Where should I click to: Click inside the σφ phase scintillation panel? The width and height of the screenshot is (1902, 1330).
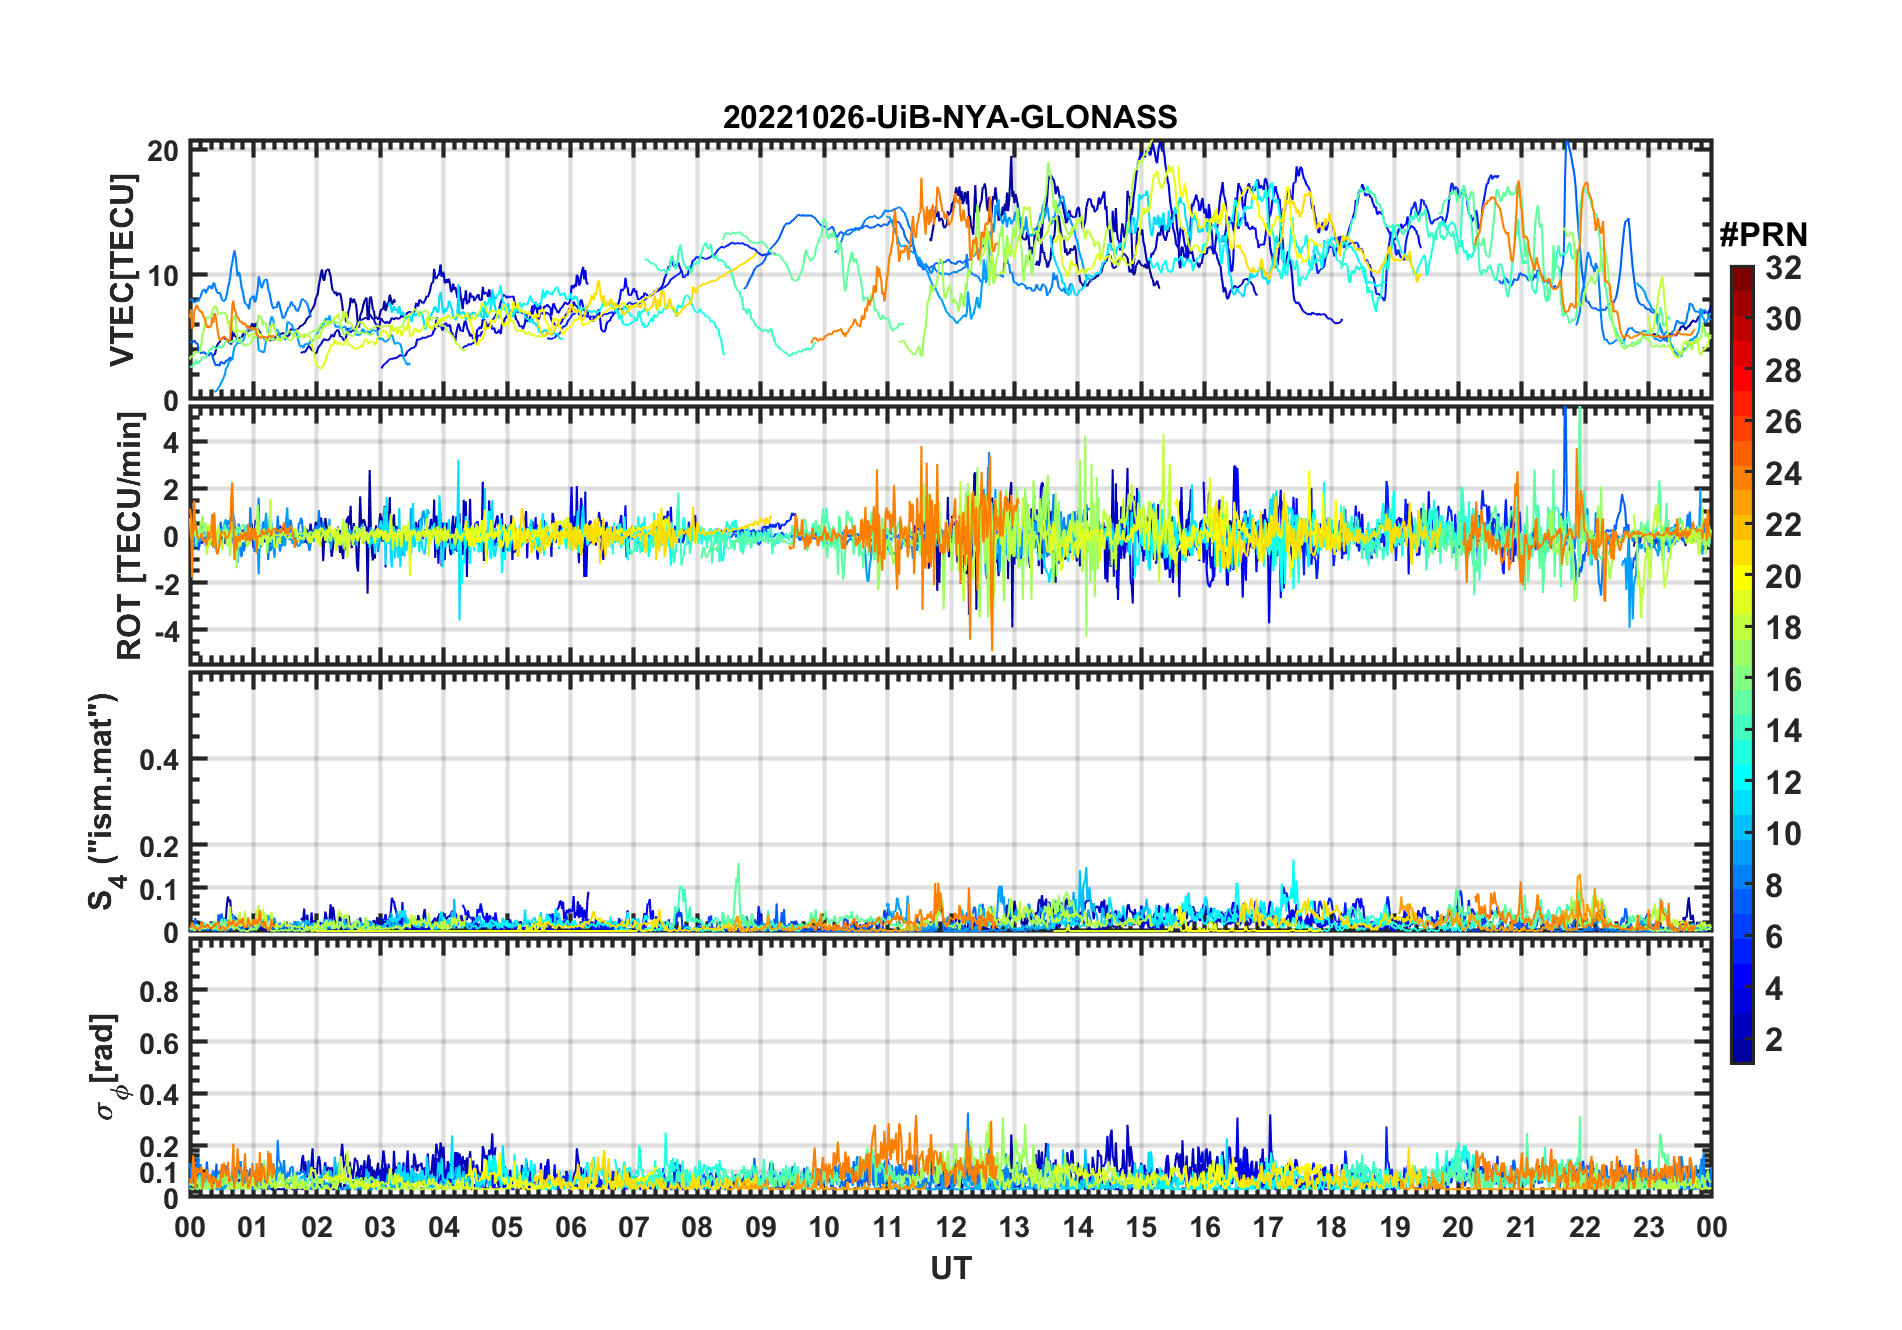[951, 1067]
